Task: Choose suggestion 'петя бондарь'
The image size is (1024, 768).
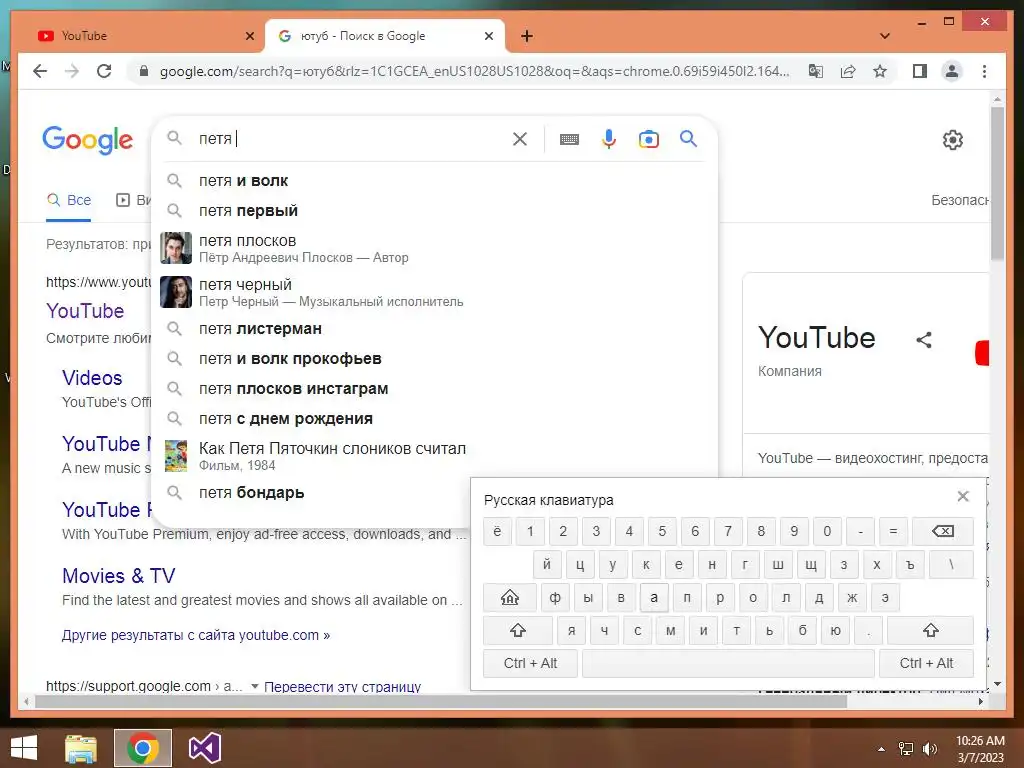Action: click(x=312, y=492)
